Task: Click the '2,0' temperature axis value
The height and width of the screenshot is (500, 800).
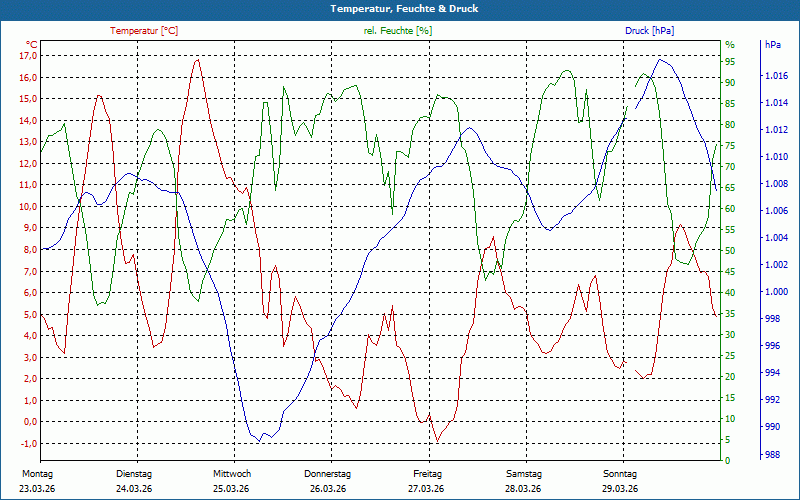Action: 30,379
